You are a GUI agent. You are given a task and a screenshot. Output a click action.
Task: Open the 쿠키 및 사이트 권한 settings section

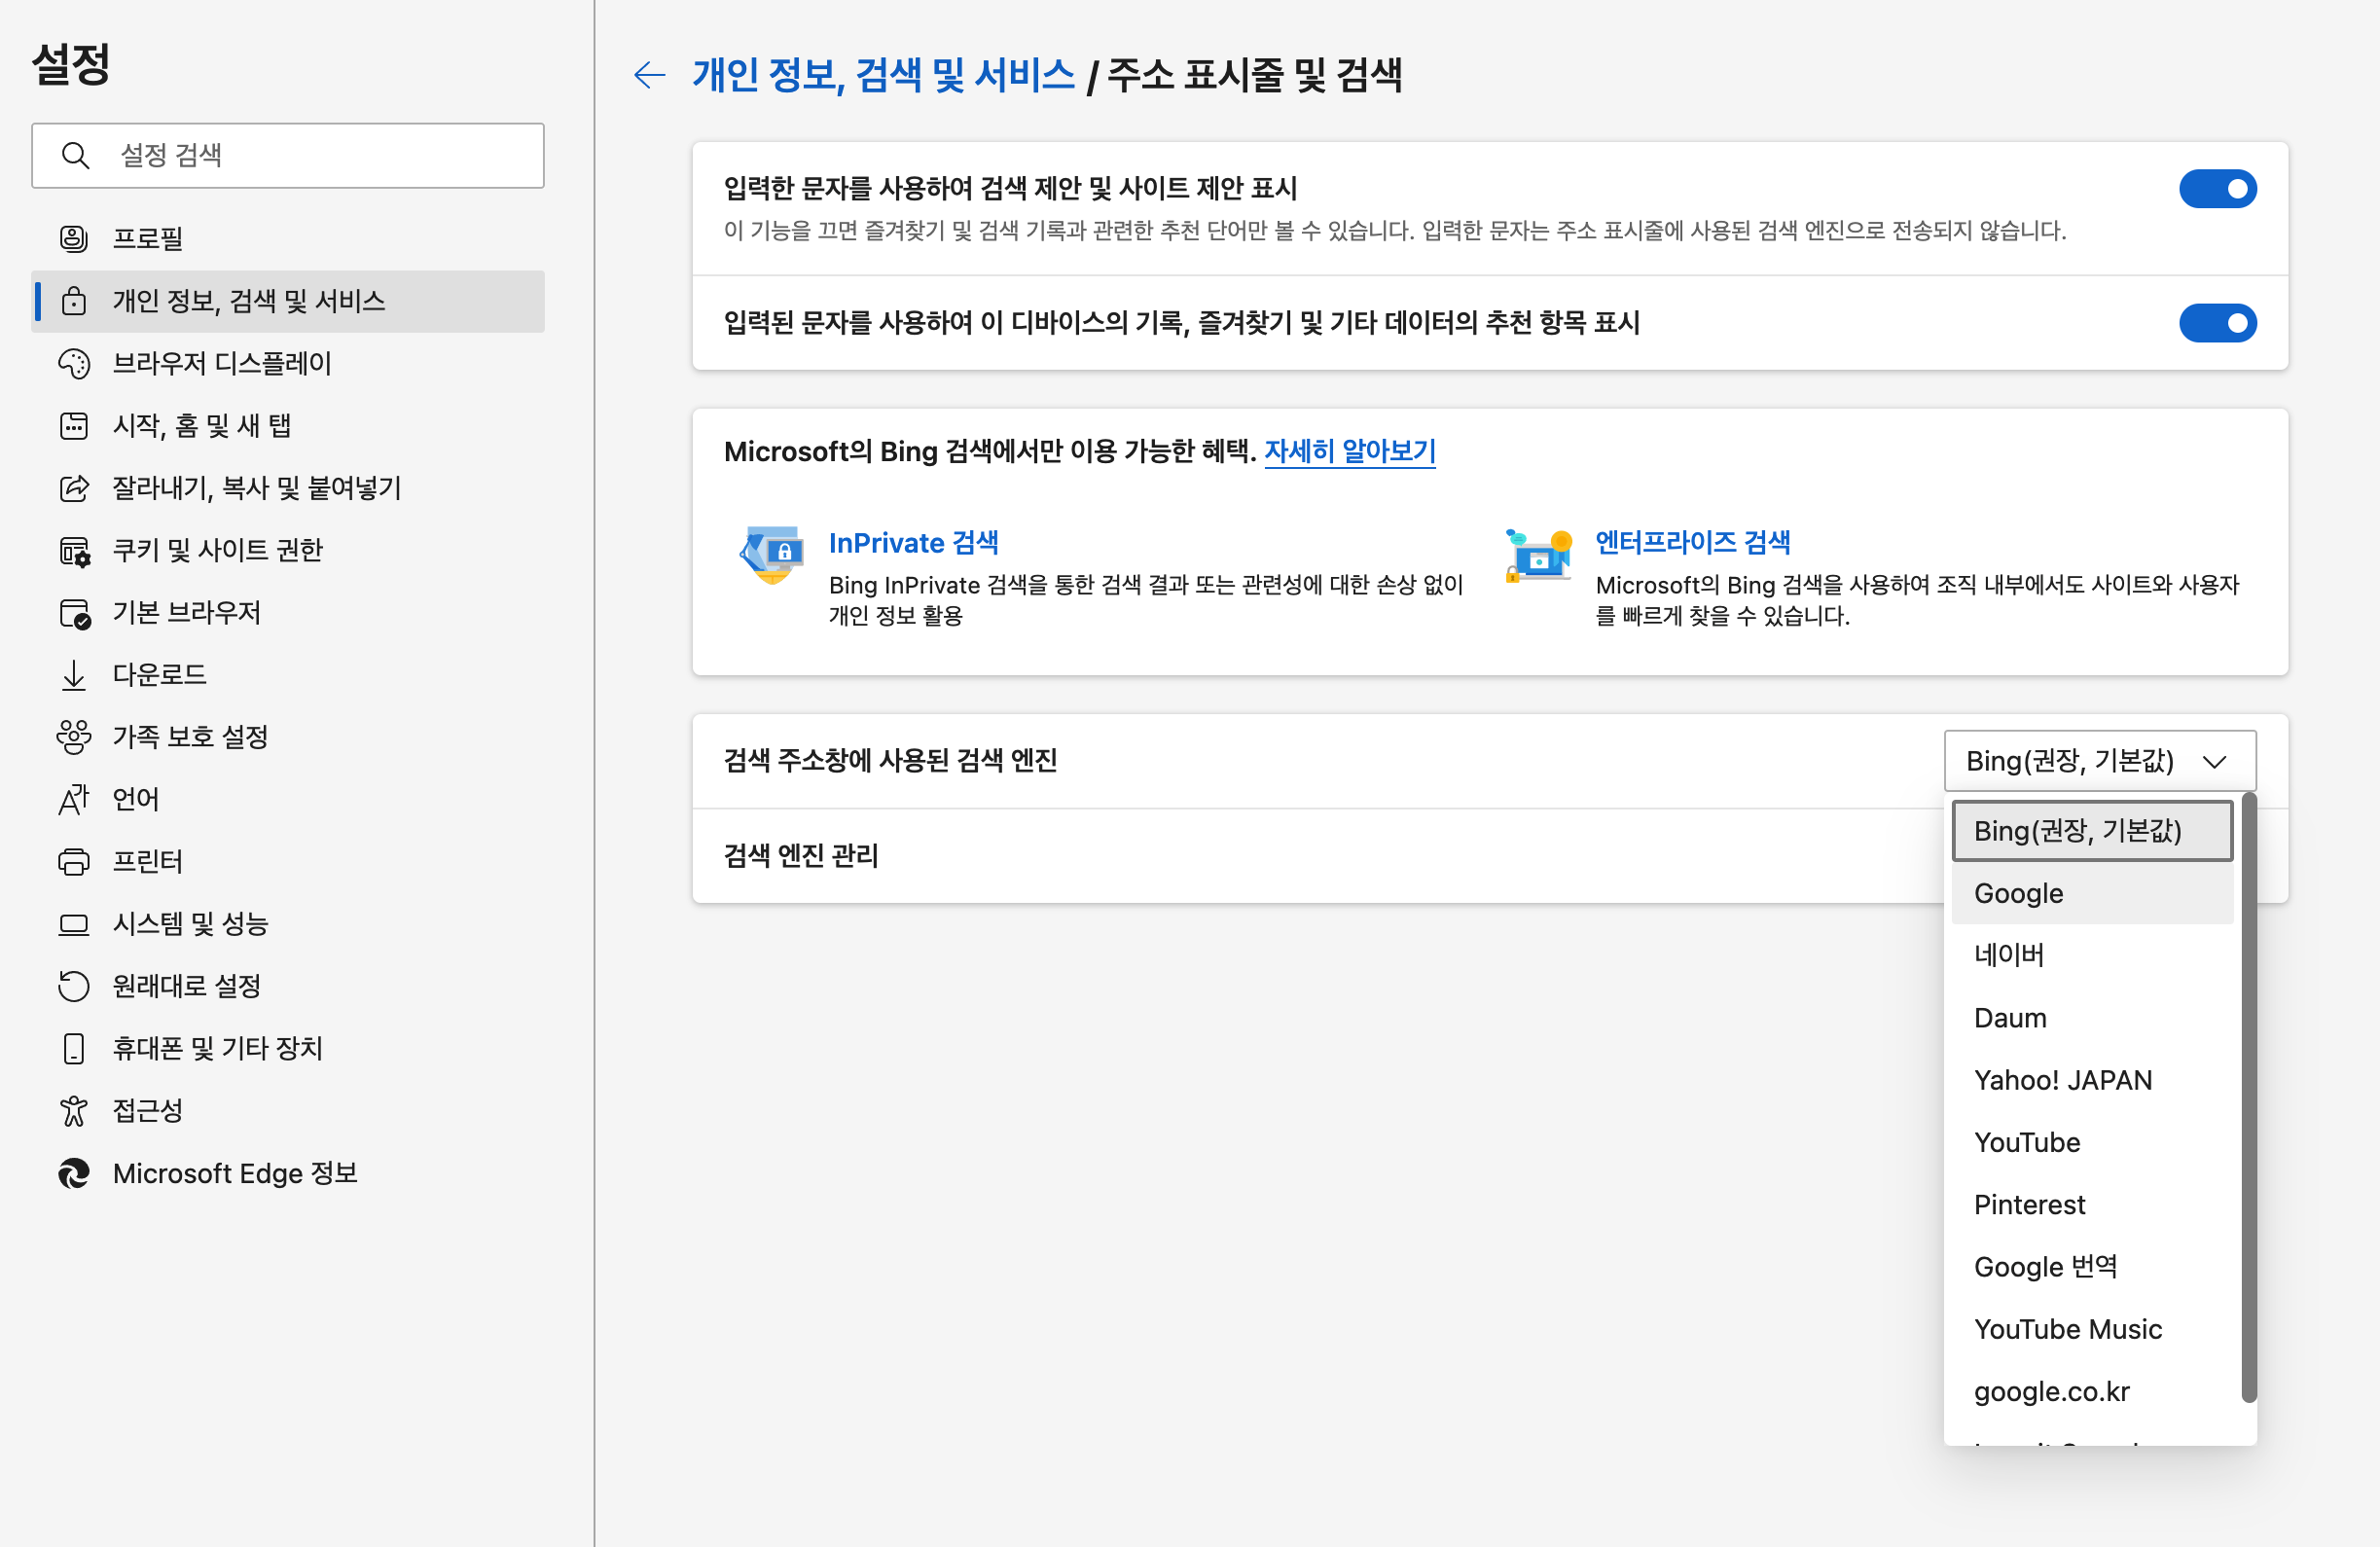tap(217, 550)
